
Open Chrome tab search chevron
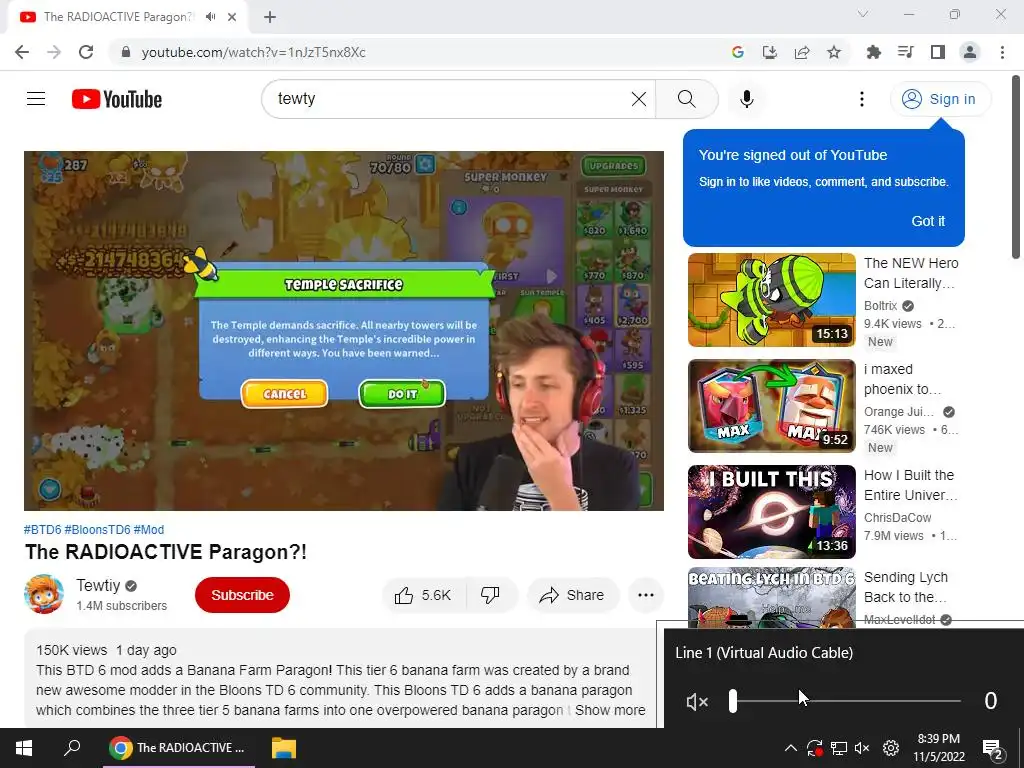pos(863,14)
